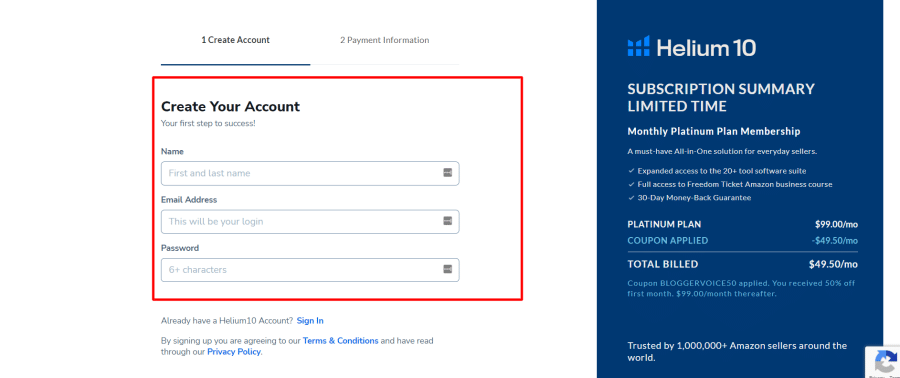The width and height of the screenshot is (900, 378).
Task: Click the Name field label
Action: 172,151
